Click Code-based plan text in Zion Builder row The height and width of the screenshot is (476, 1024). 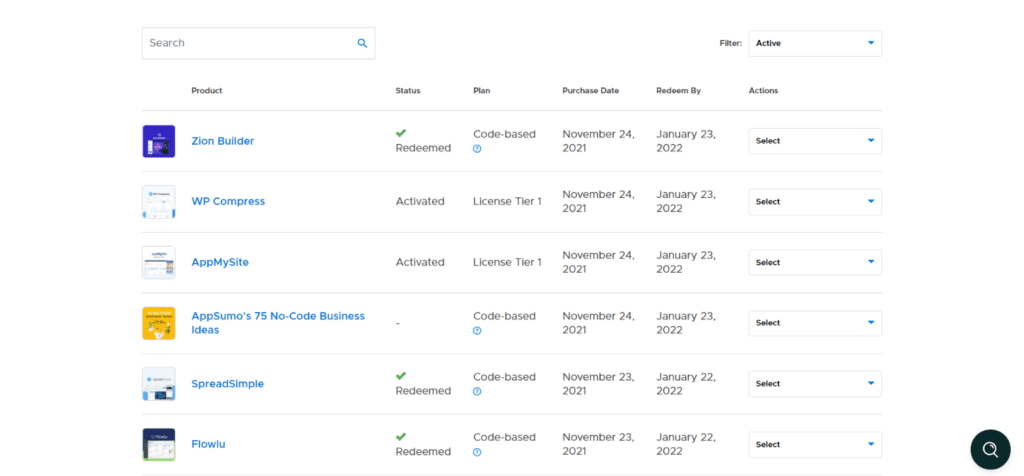pyautogui.click(x=504, y=134)
